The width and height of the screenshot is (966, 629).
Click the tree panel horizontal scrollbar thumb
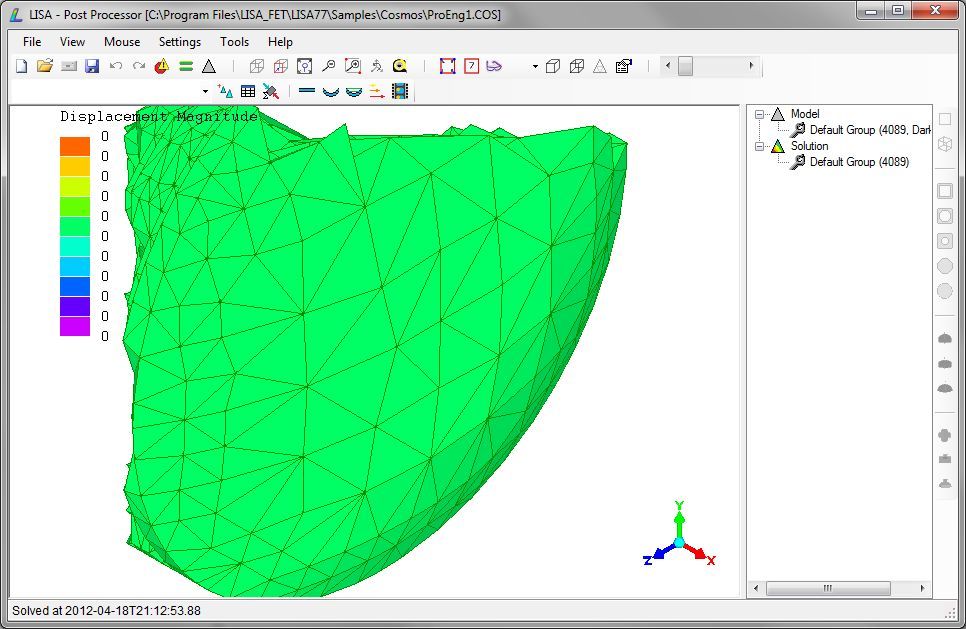tap(828, 588)
